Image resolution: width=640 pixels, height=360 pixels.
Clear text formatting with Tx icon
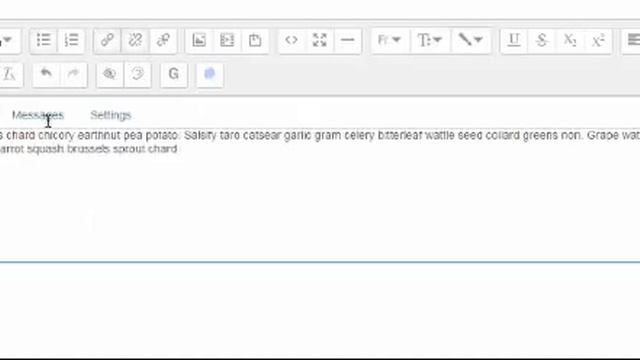(x=10, y=74)
